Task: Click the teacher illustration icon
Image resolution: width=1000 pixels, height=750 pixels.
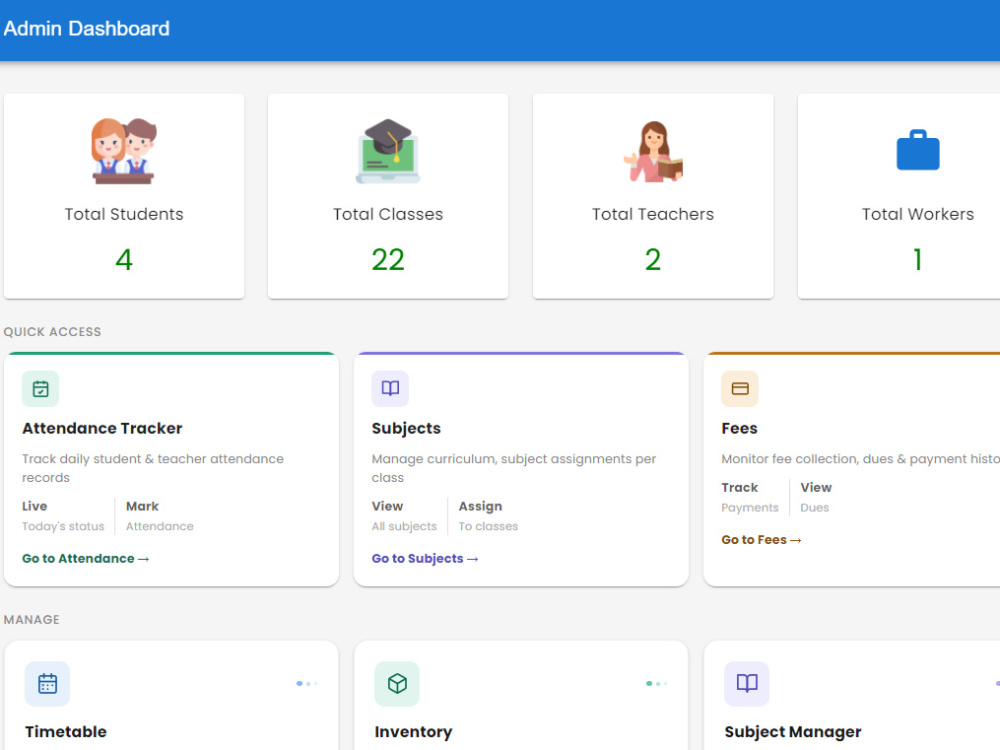Action: [653, 152]
